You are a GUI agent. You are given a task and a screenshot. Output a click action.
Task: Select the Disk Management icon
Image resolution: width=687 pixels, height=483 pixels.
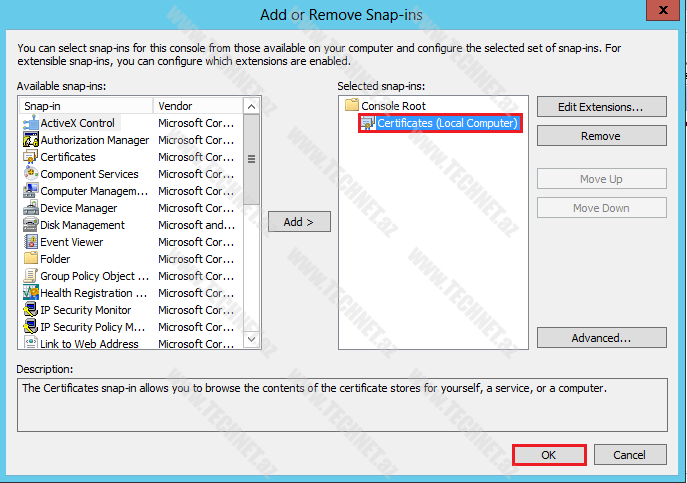(31, 225)
